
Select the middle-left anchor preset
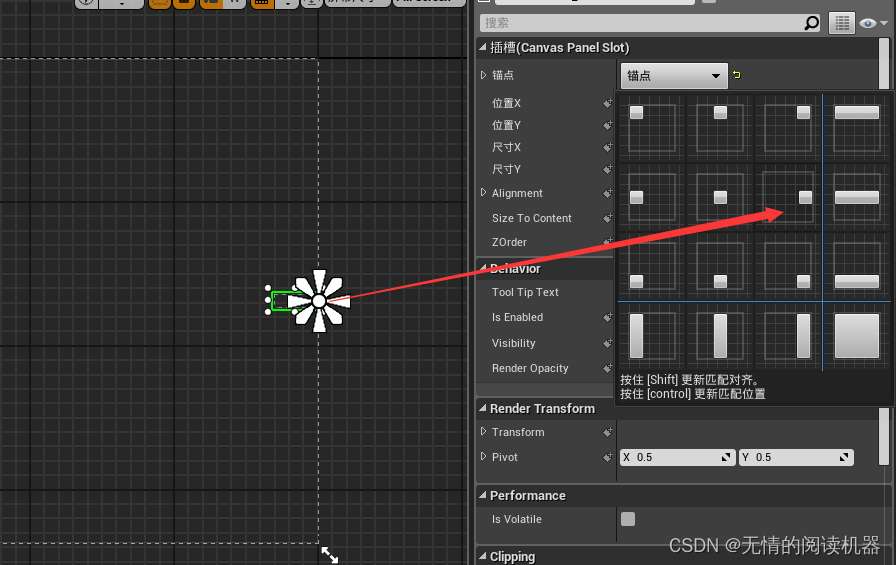[651, 196]
